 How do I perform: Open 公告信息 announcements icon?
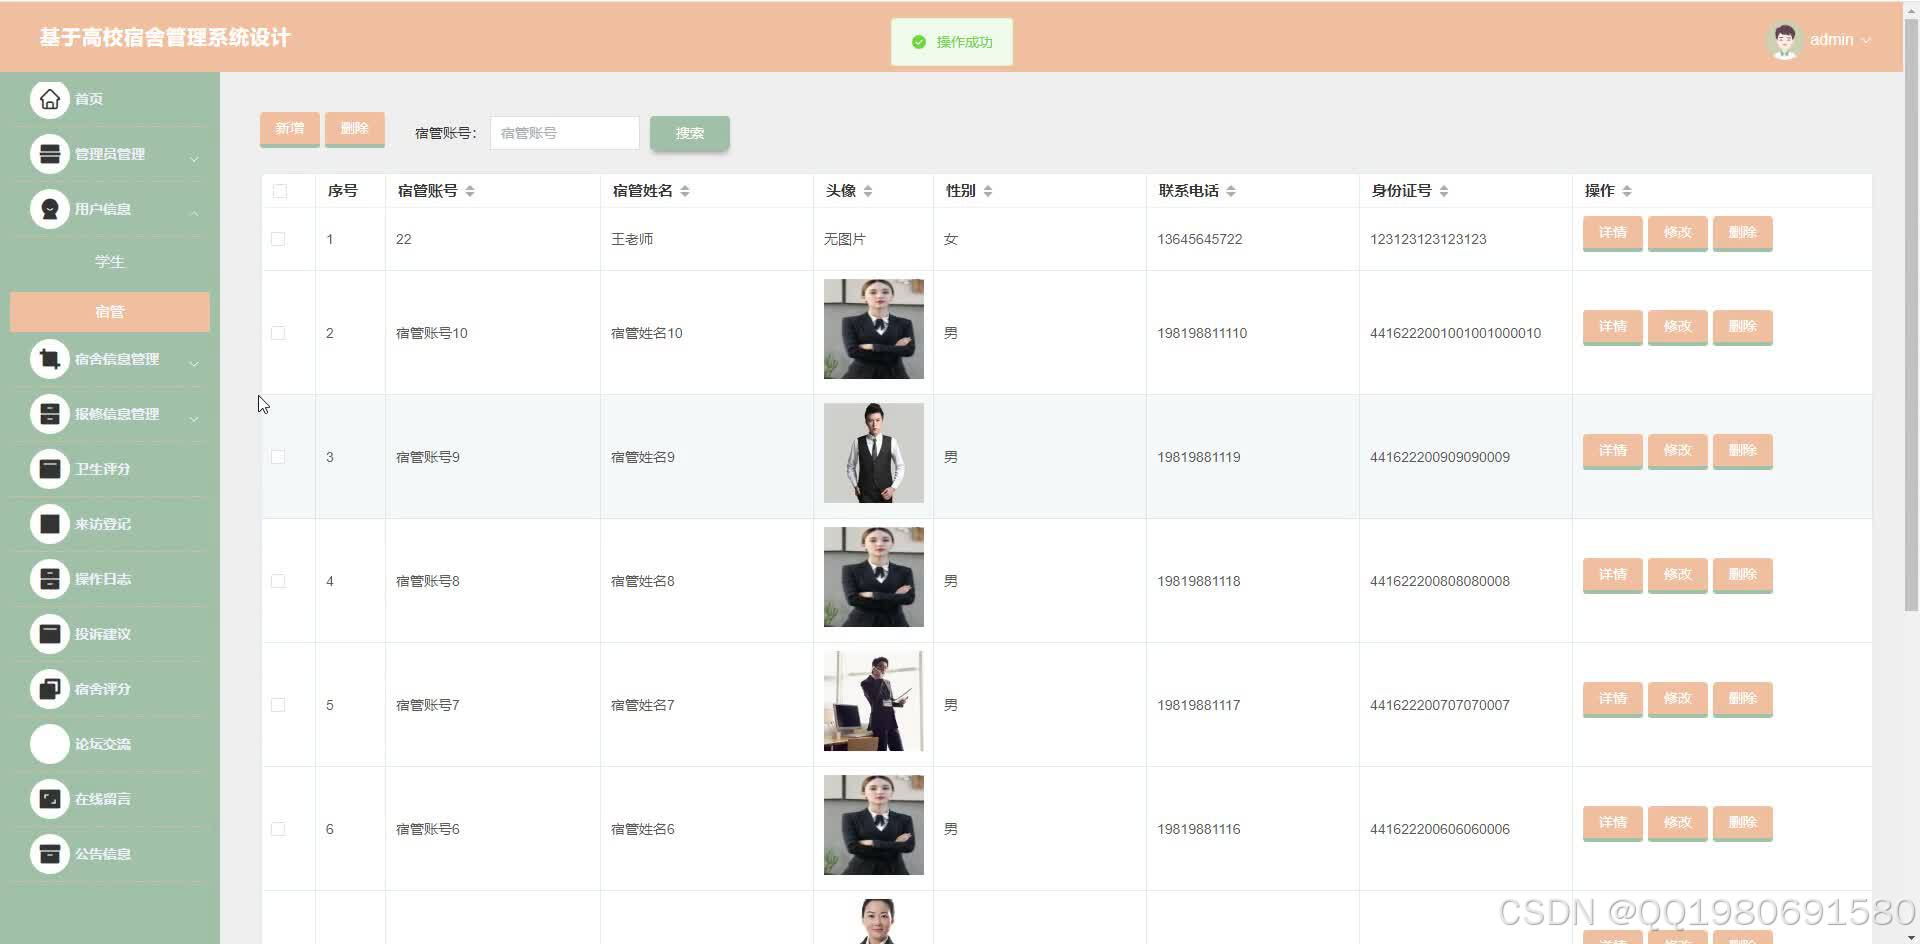(50, 854)
